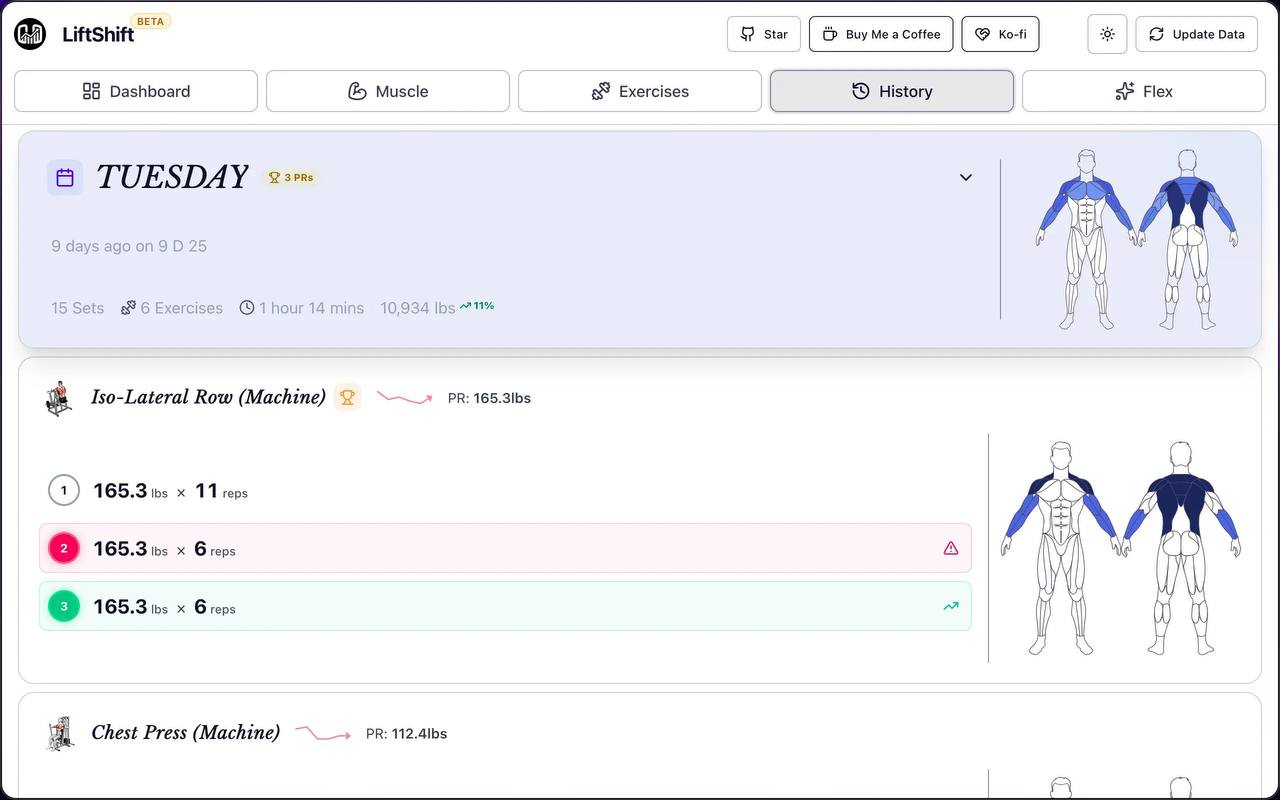Go to the Exercises tab

tap(640, 91)
